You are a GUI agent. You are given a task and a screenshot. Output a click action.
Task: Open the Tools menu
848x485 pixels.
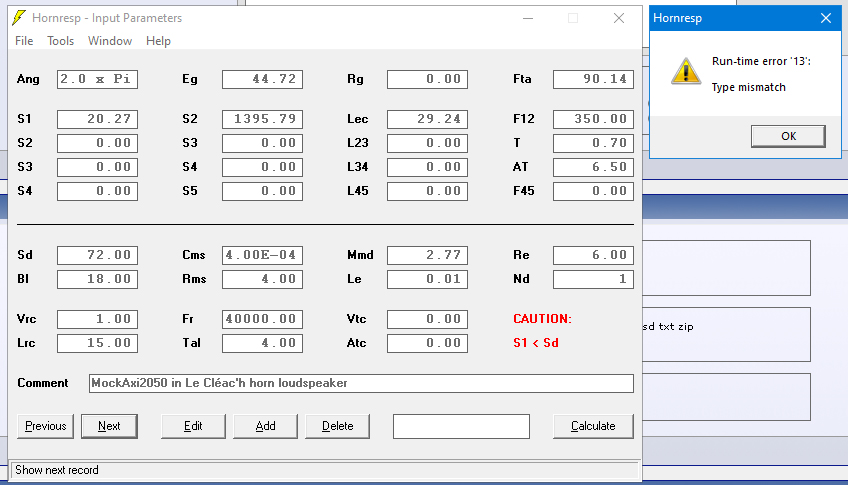[x=61, y=41]
